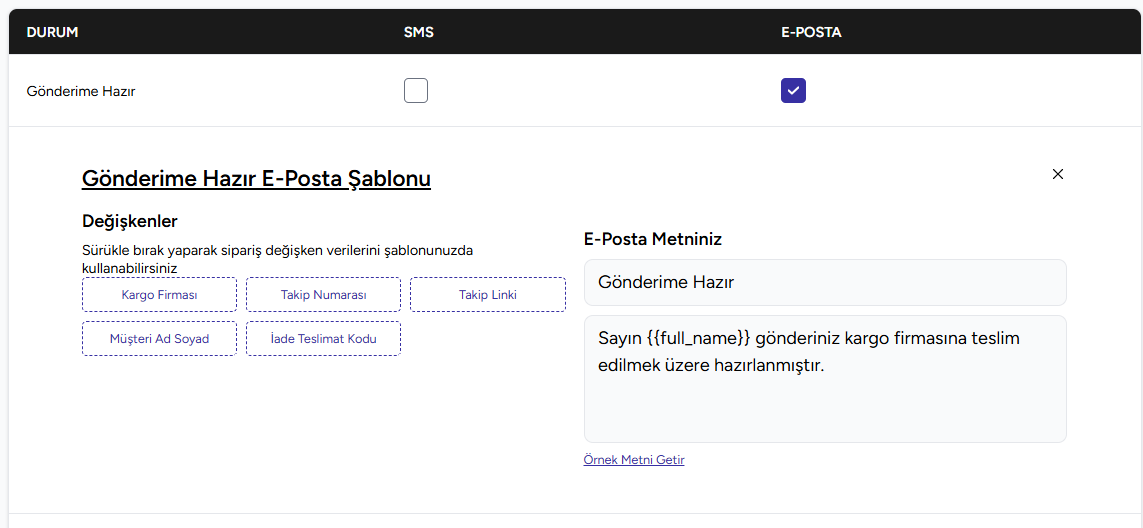Screen dimensions: 1143x528
Task: Select the Gönderime Hazır status row label
Action: (81, 91)
